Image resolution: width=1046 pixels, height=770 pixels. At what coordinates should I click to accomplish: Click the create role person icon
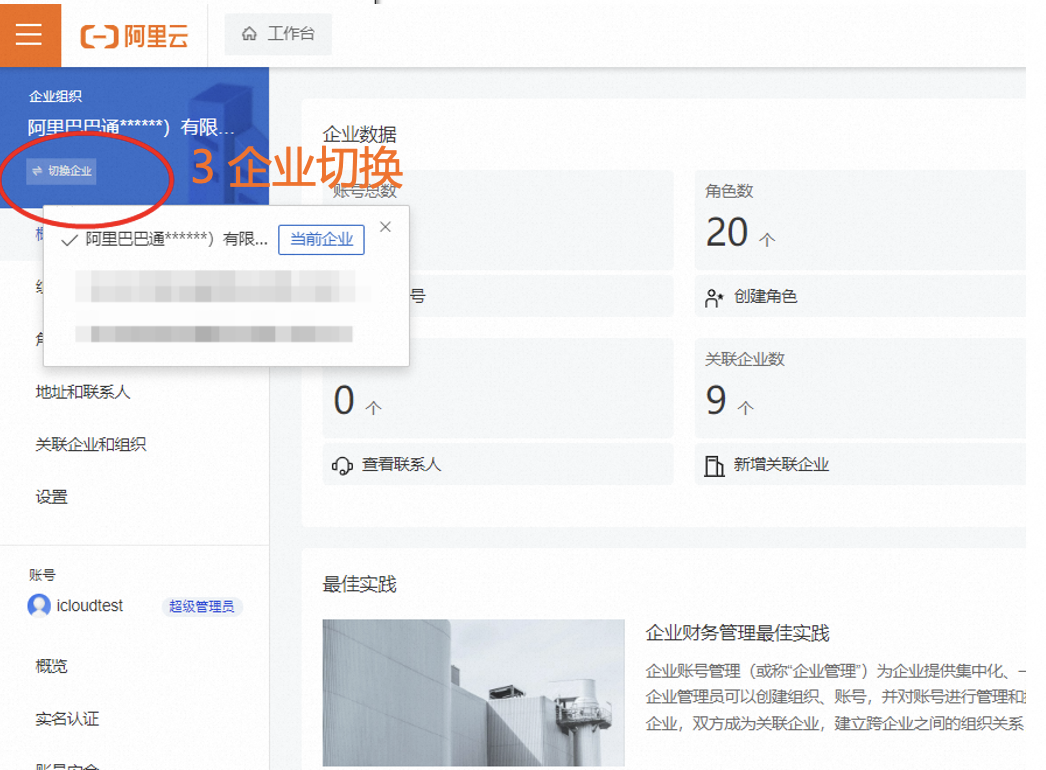(x=714, y=298)
